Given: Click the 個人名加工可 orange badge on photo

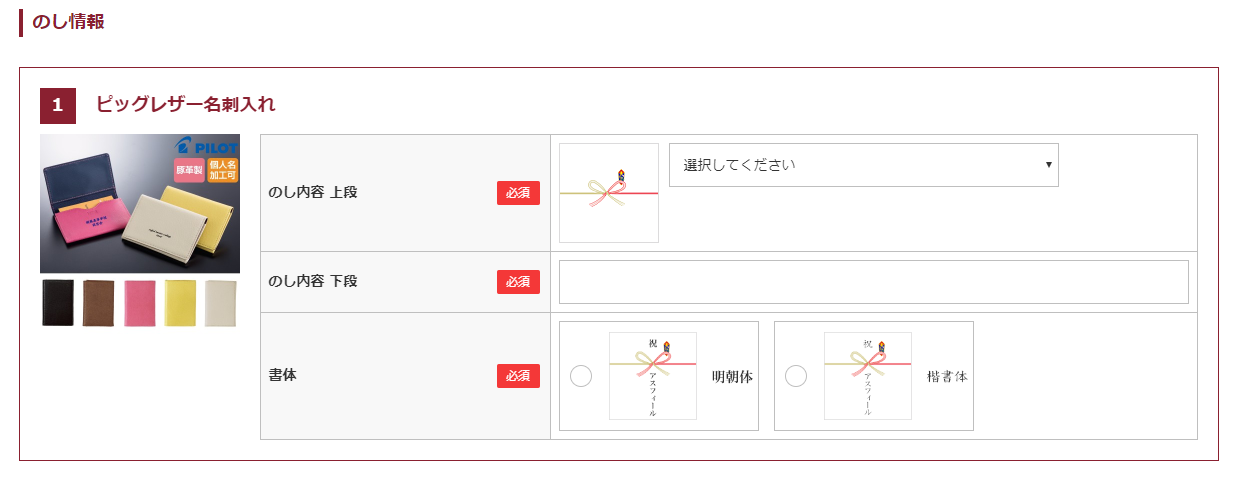Looking at the screenshot, I should click(x=223, y=170).
